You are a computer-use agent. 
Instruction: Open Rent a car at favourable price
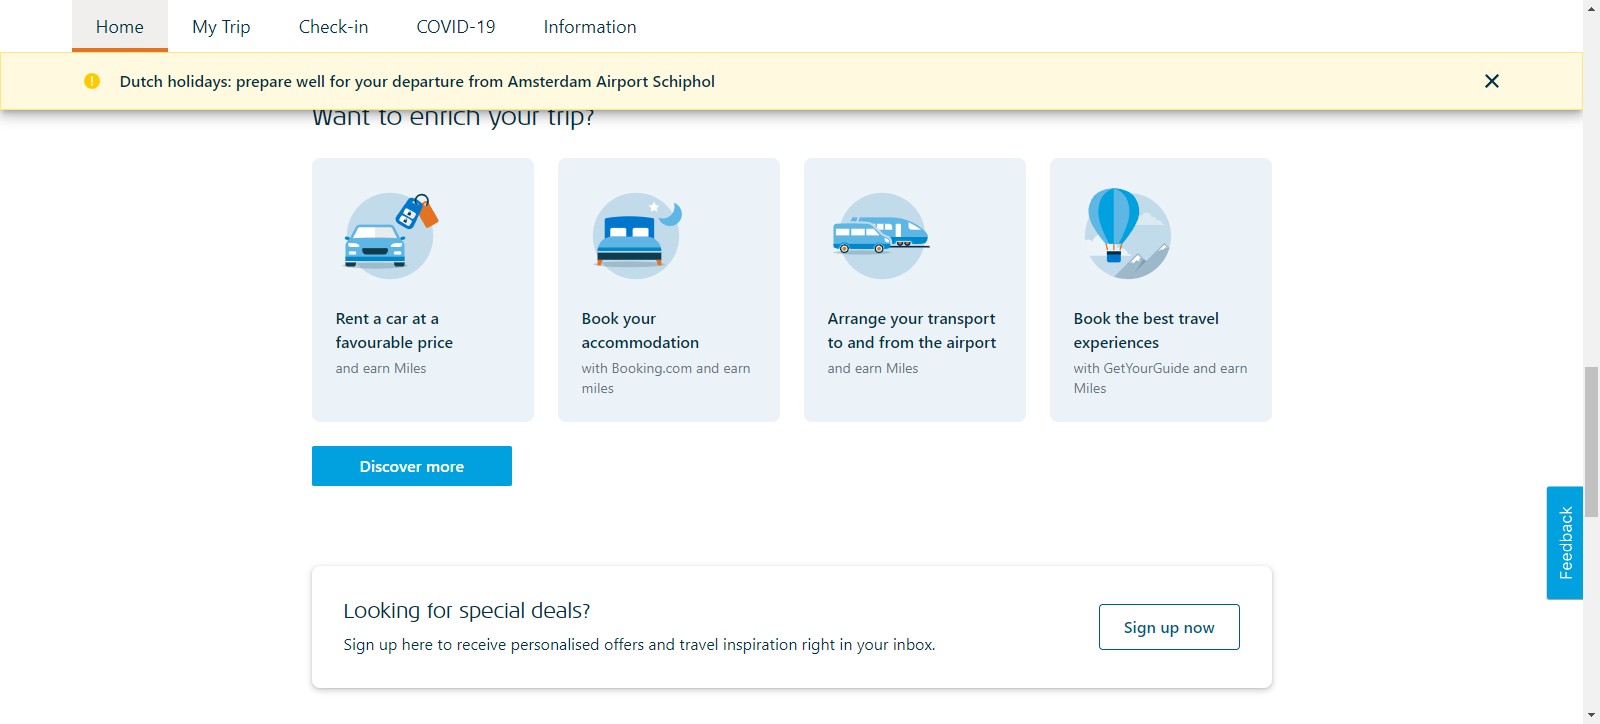pyautogui.click(x=394, y=330)
